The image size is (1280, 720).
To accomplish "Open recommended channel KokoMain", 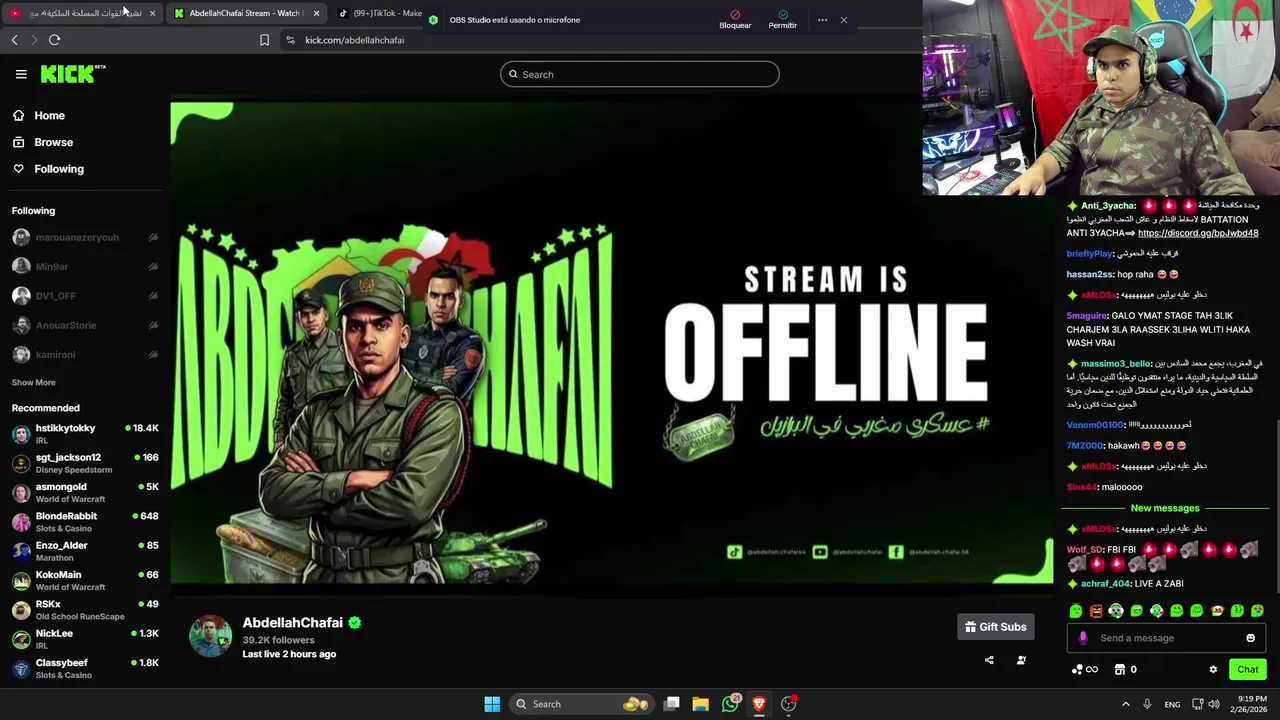I will point(85,580).
